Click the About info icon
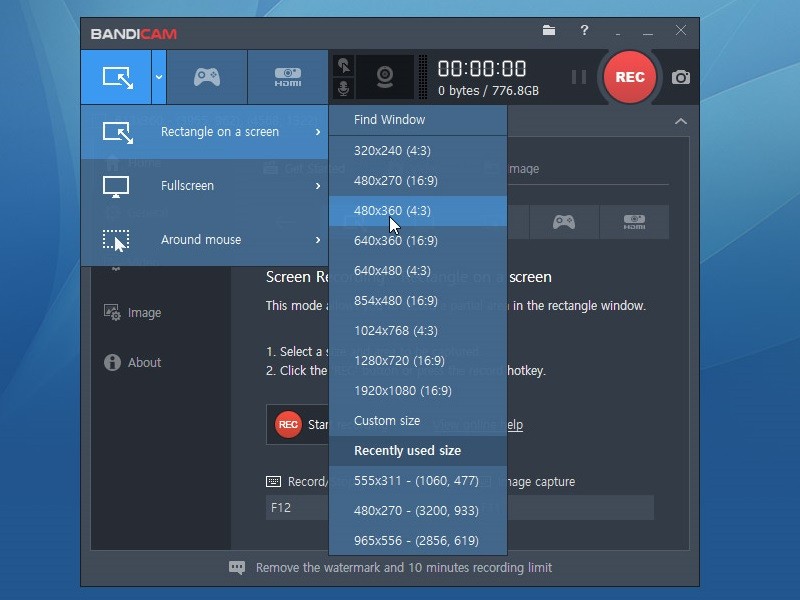Image resolution: width=800 pixels, height=600 pixels. pos(112,362)
